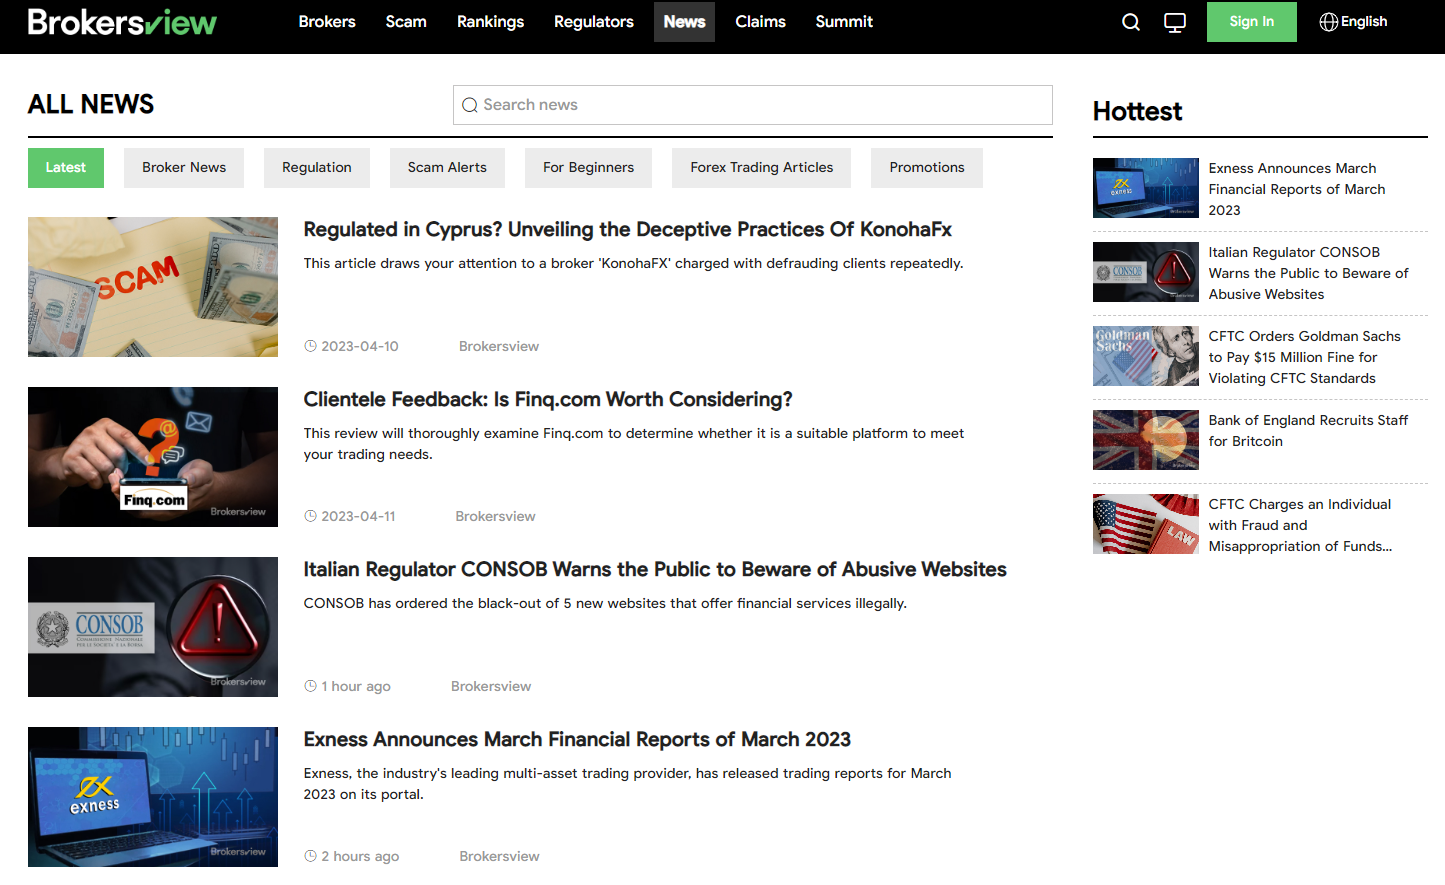Open the search magnifier icon in the navbar
The height and width of the screenshot is (885, 1445).
(x=1130, y=21)
